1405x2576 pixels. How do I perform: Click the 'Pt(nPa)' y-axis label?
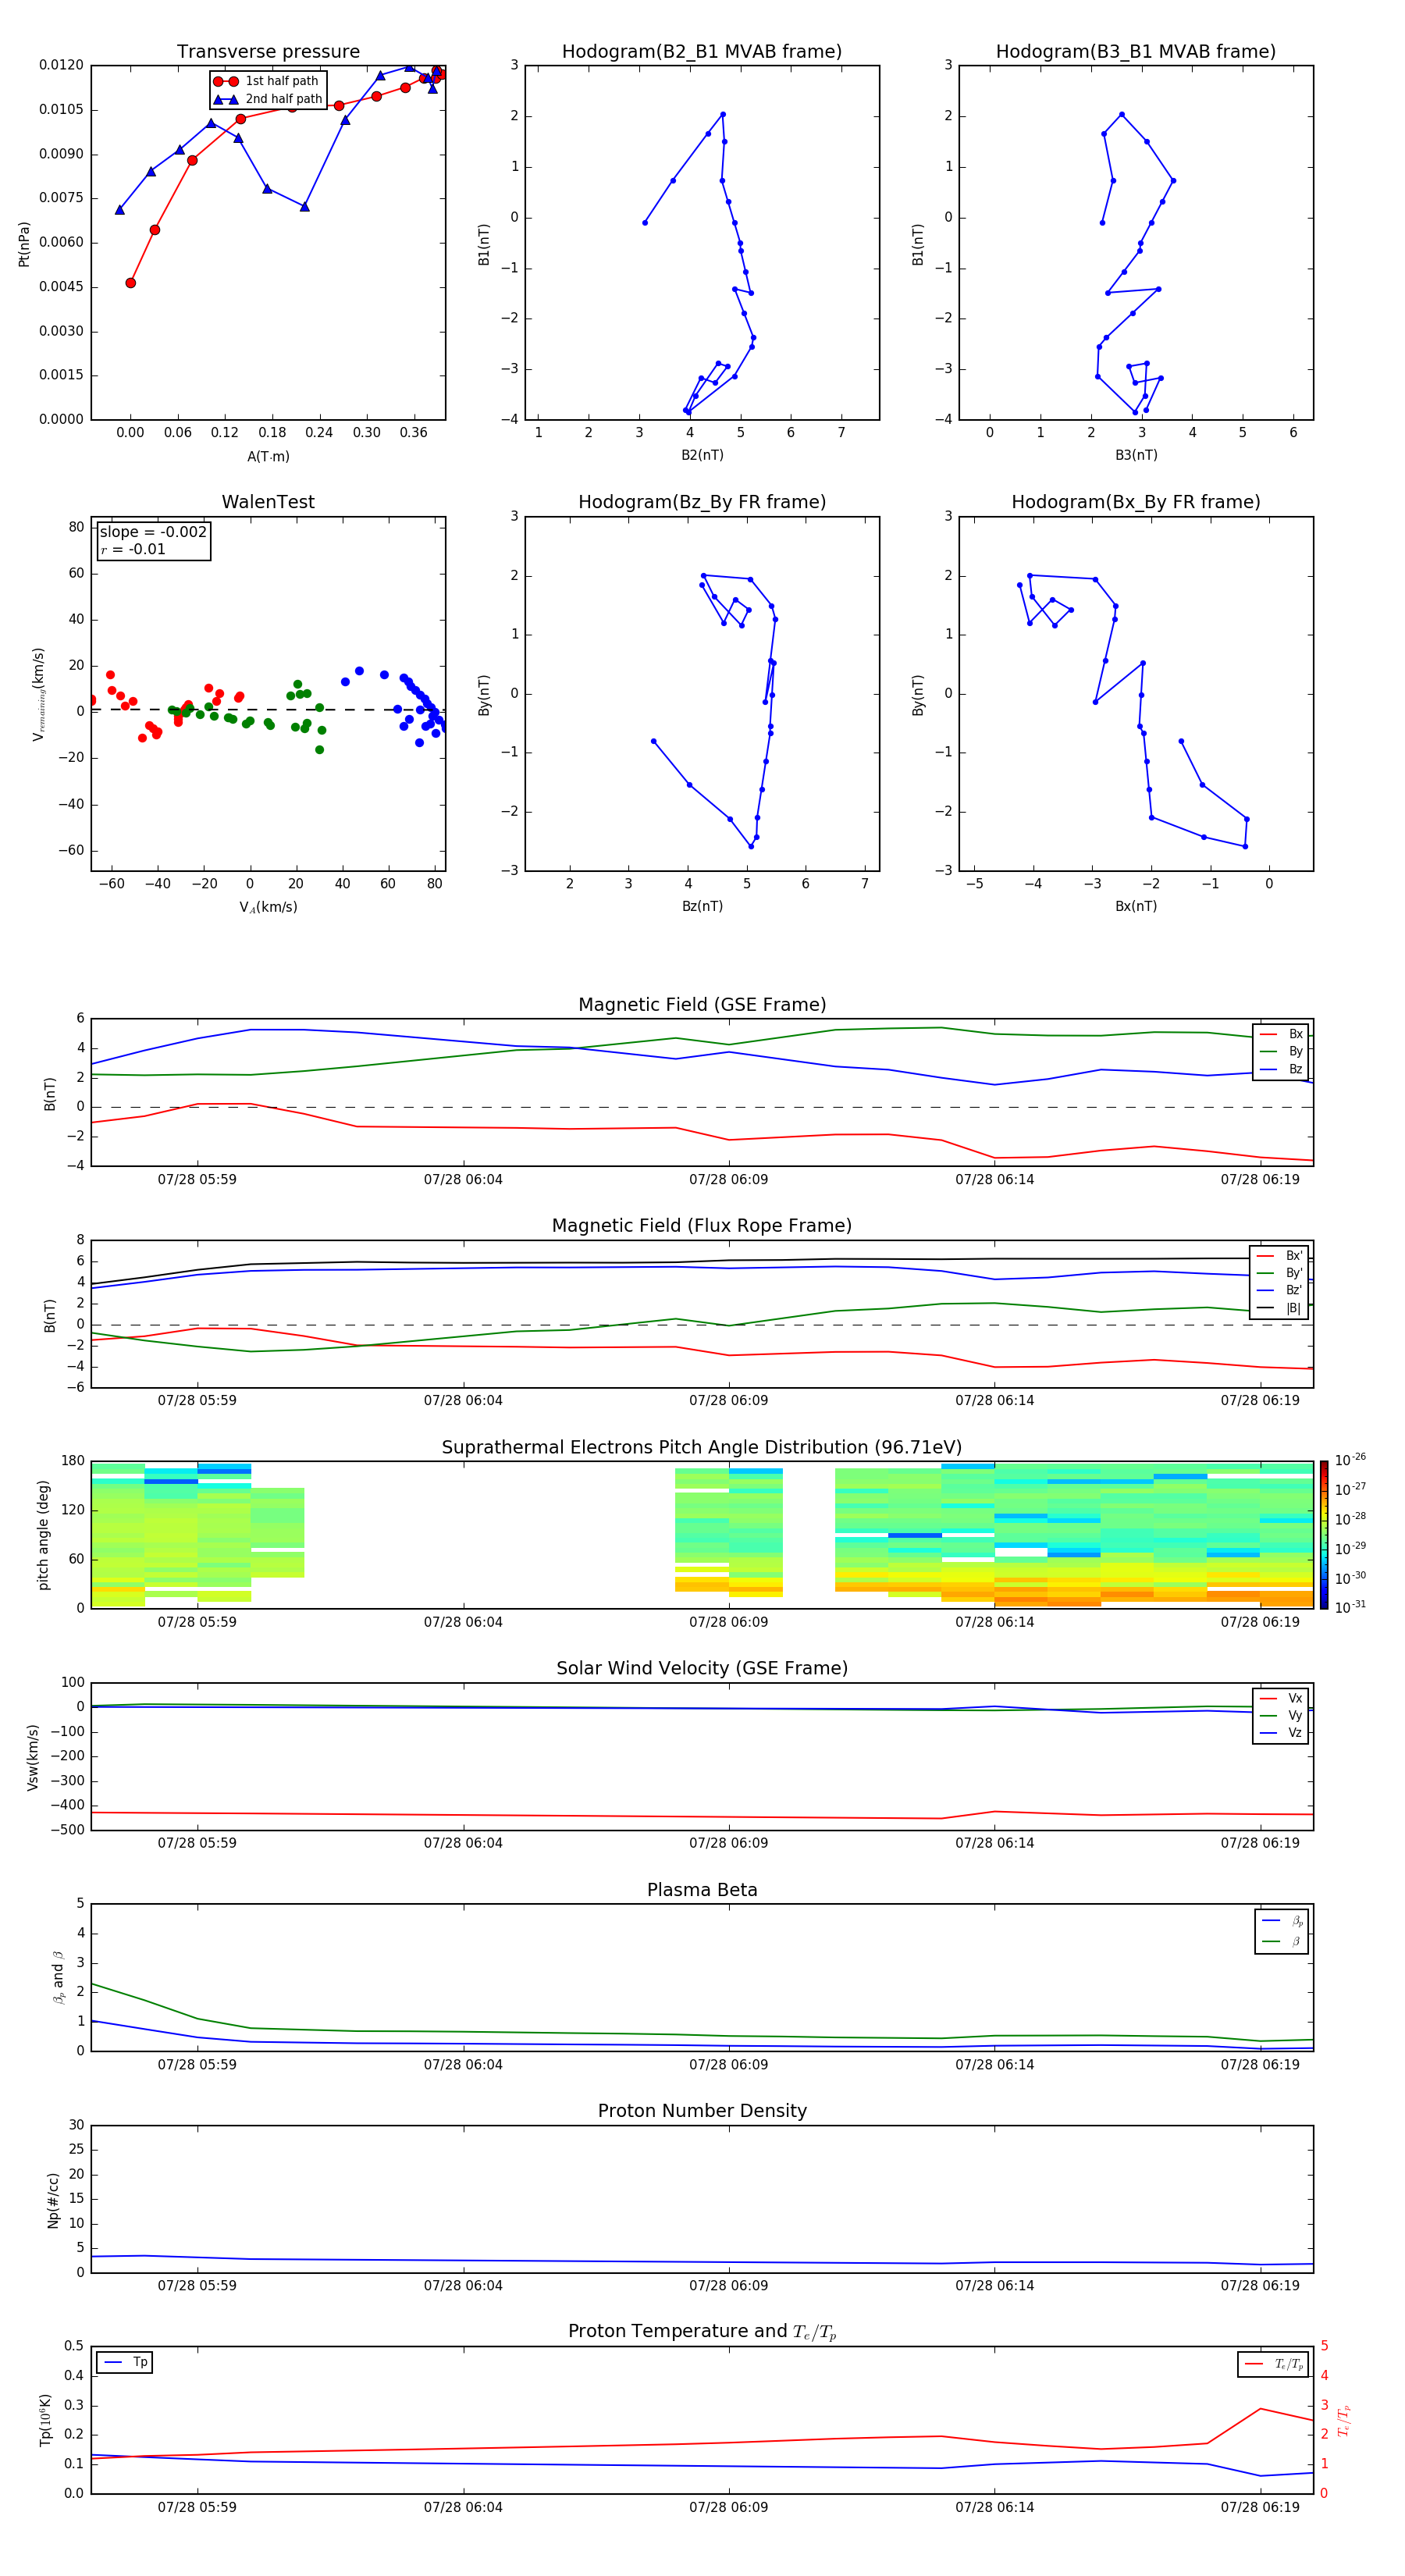24,243
